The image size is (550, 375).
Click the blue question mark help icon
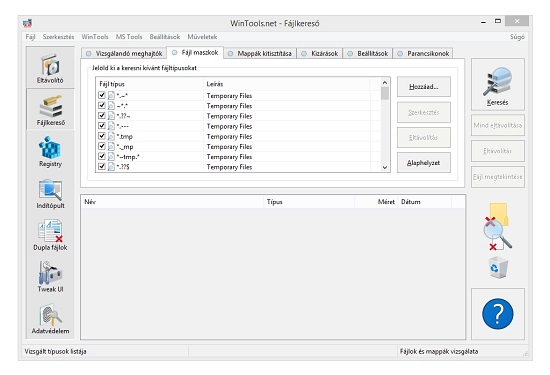tap(497, 314)
